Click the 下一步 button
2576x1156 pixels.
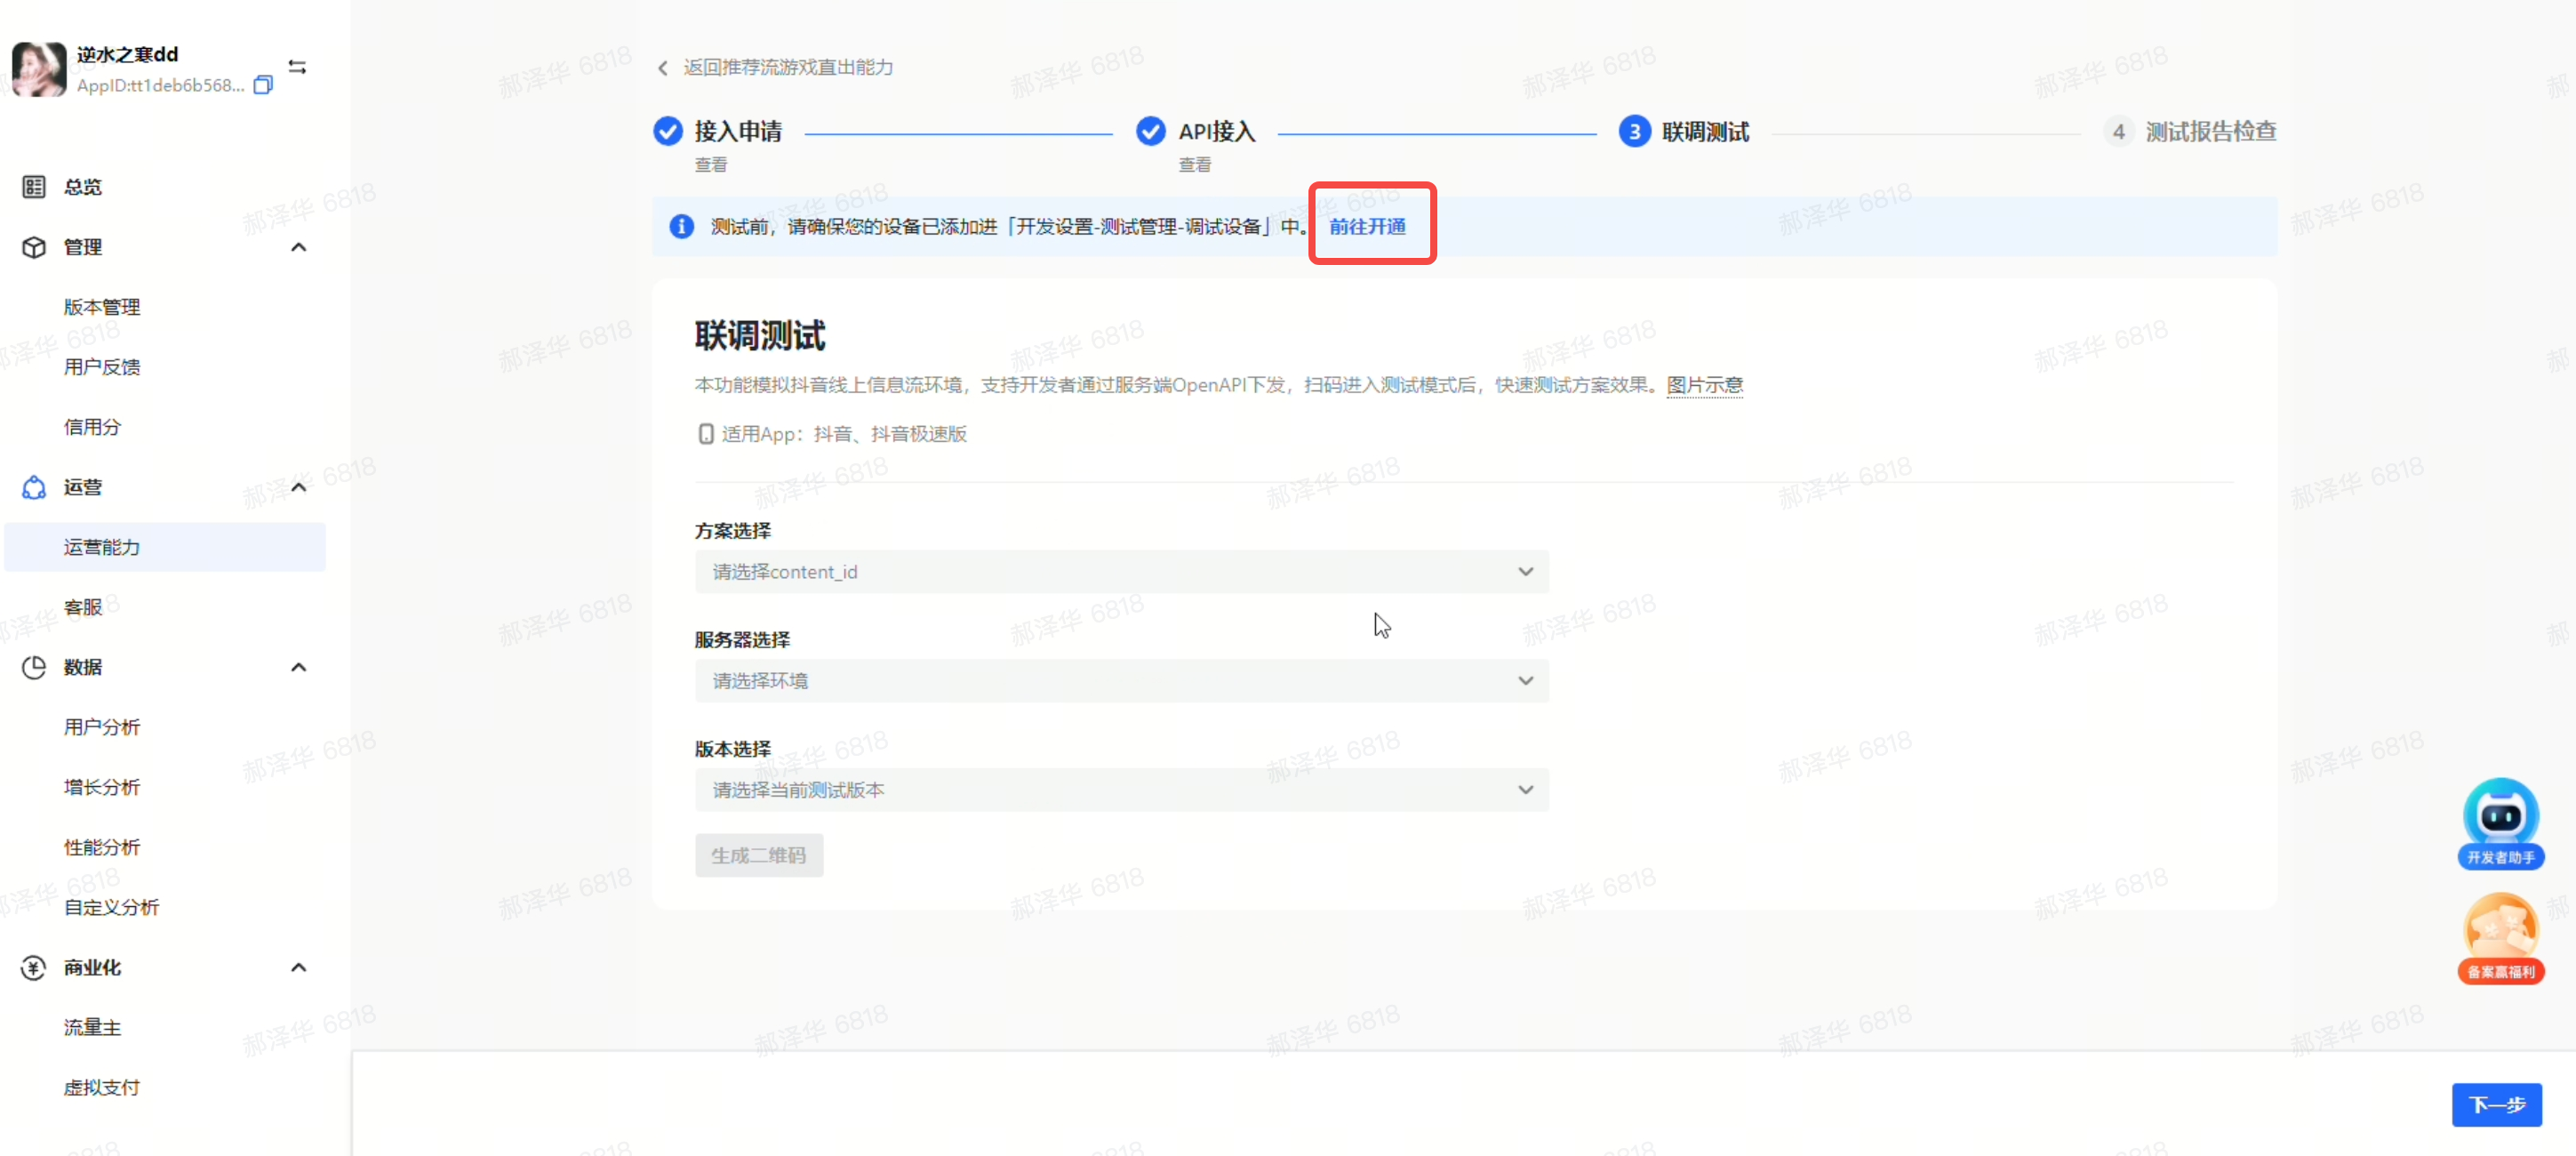point(2496,1104)
